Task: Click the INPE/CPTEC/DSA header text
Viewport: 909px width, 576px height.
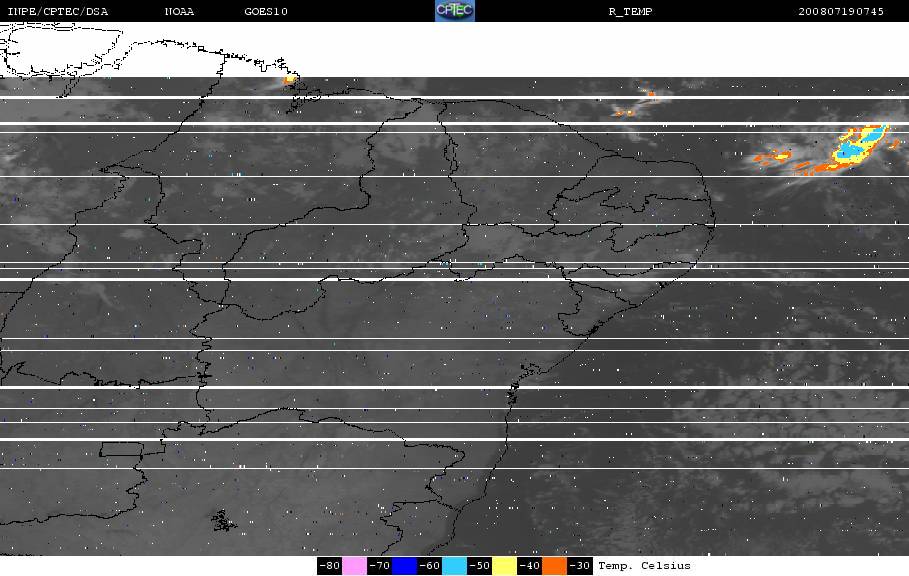Action: click(x=57, y=11)
